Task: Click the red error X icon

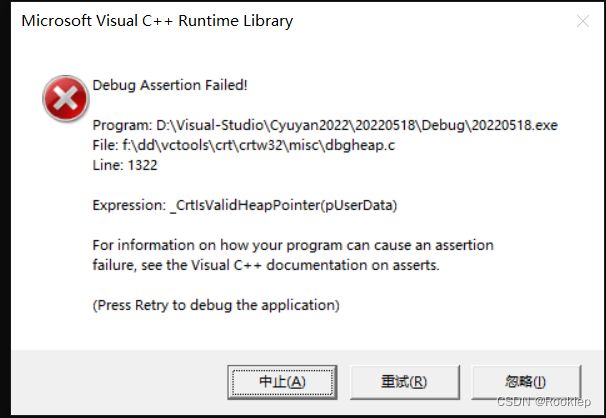Action: tap(66, 99)
